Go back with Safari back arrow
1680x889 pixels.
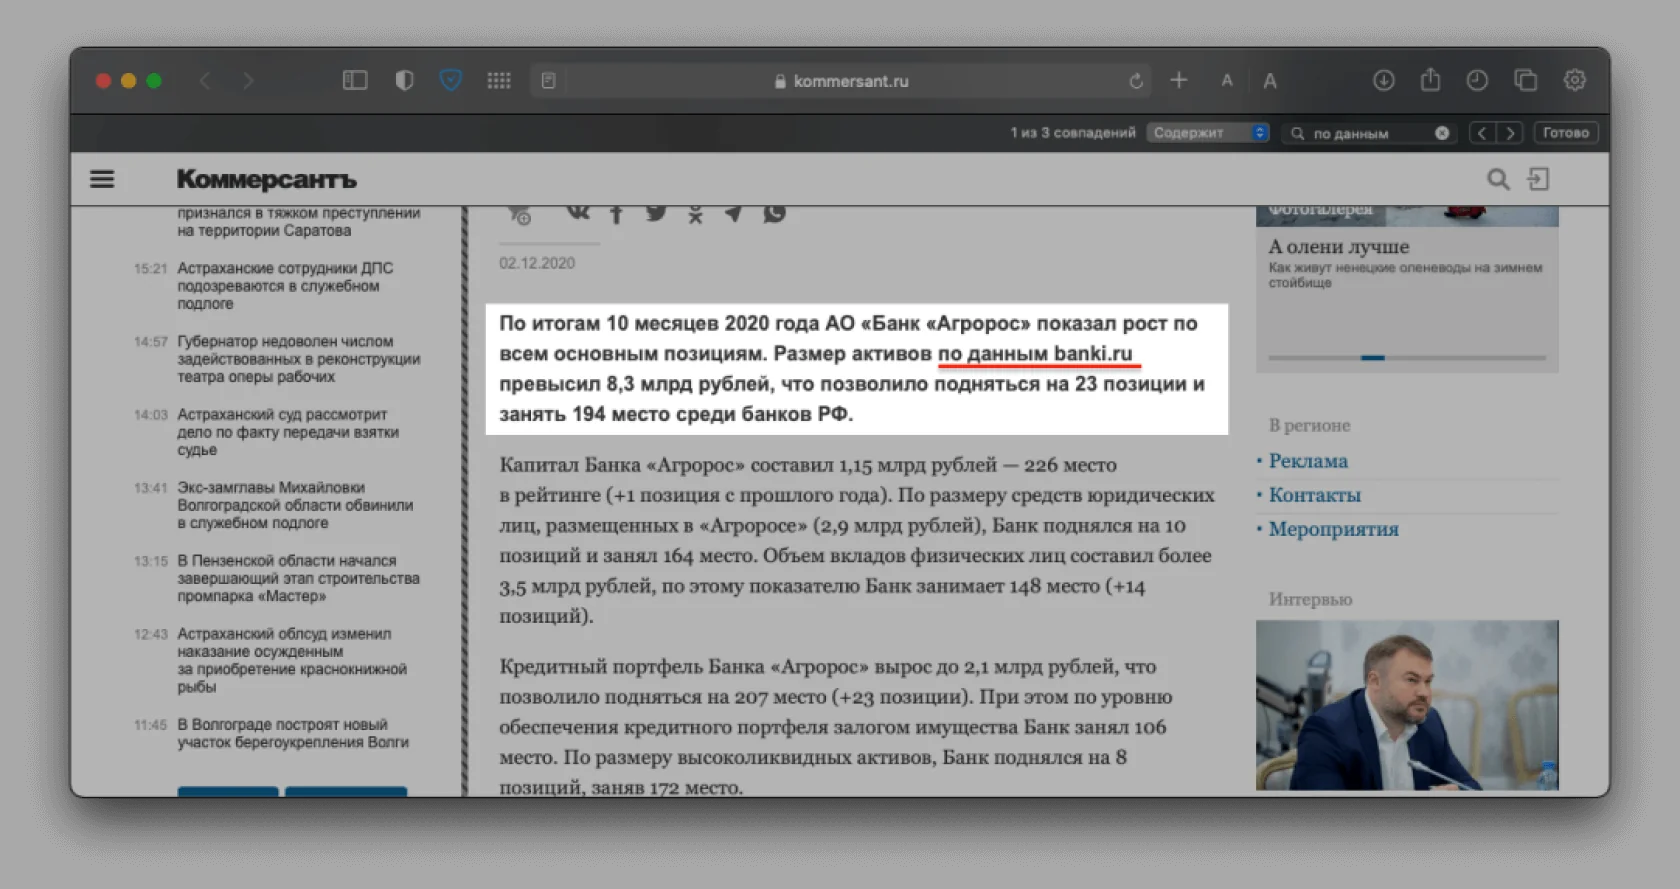[206, 81]
